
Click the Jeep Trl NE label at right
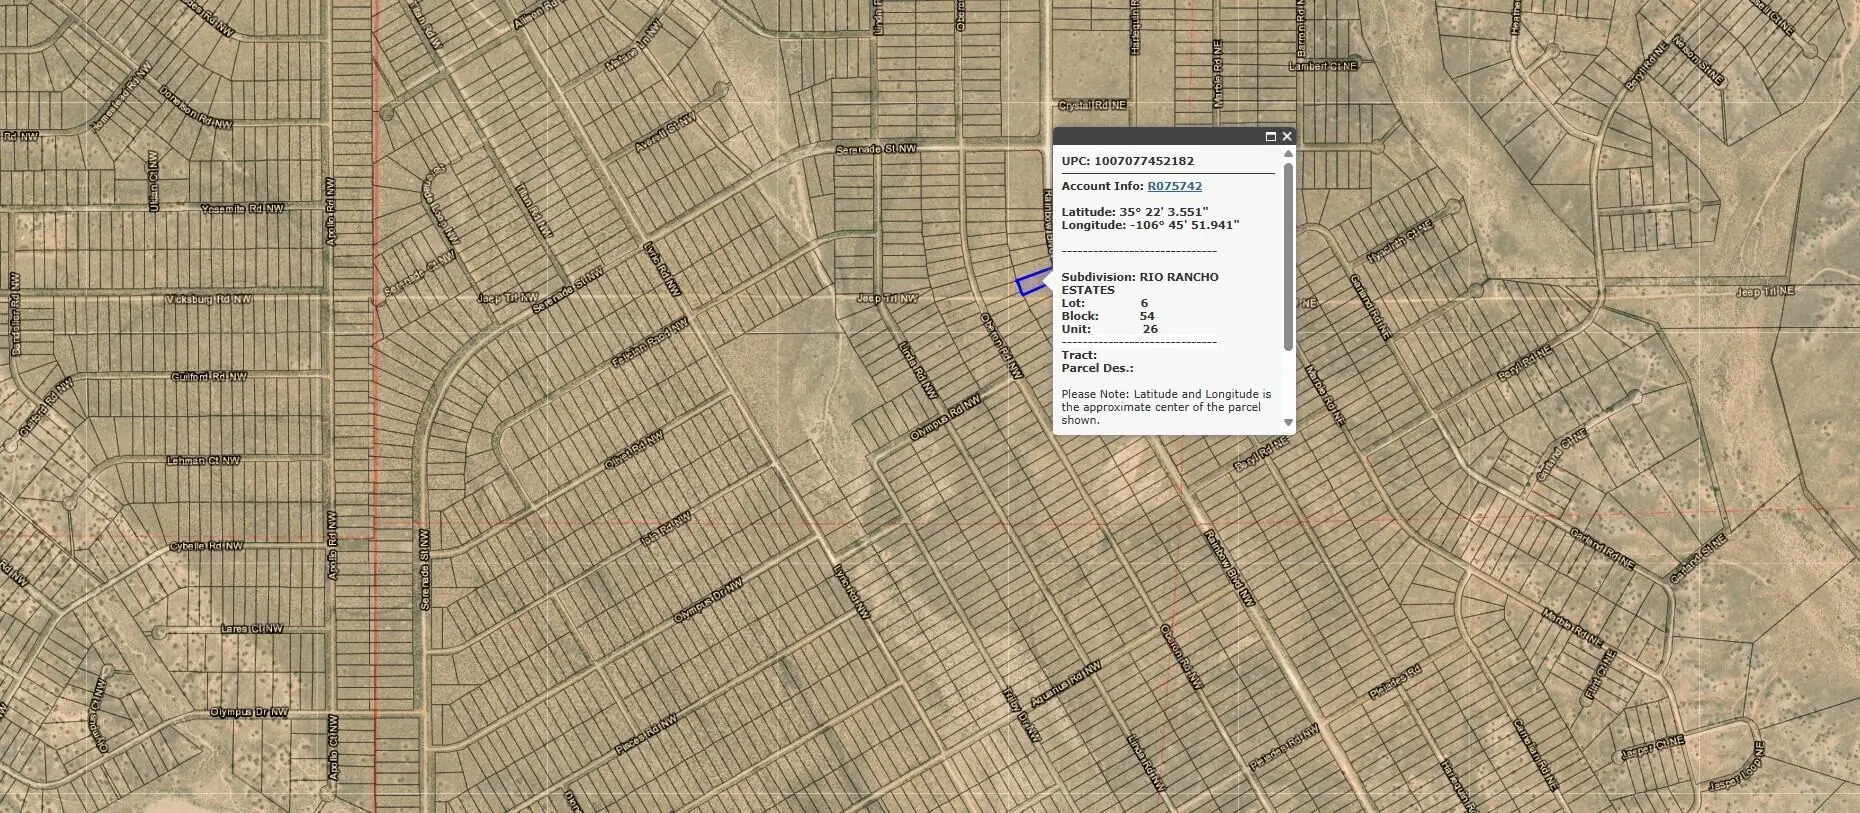pos(1765,291)
